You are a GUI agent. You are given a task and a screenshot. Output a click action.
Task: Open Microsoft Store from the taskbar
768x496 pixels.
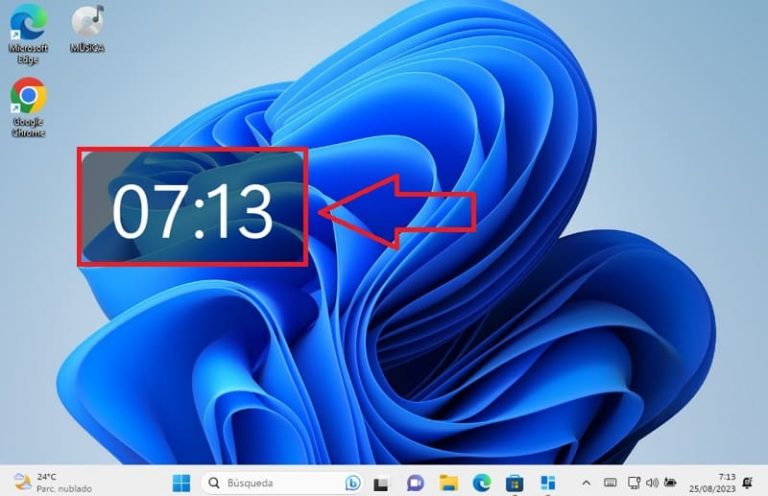pyautogui.click(x=514, y=483)
